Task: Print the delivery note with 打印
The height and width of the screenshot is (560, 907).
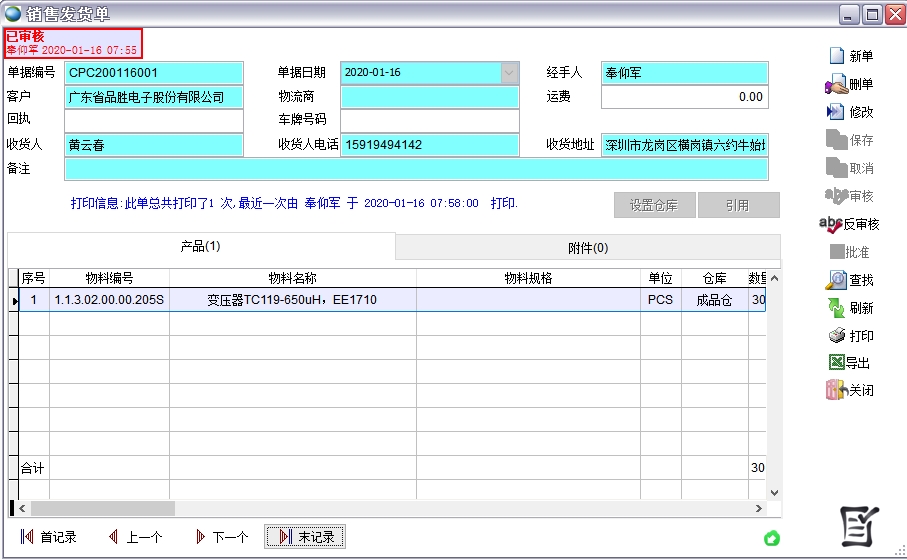Action: pyautogui.click(x=836, y=336)
